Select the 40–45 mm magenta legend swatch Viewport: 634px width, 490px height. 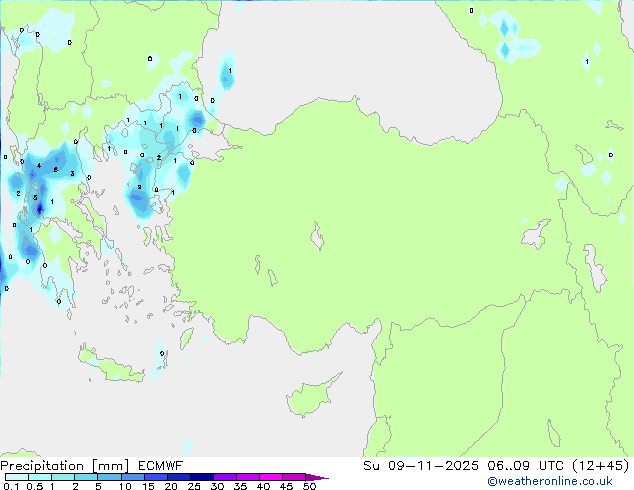271,477
